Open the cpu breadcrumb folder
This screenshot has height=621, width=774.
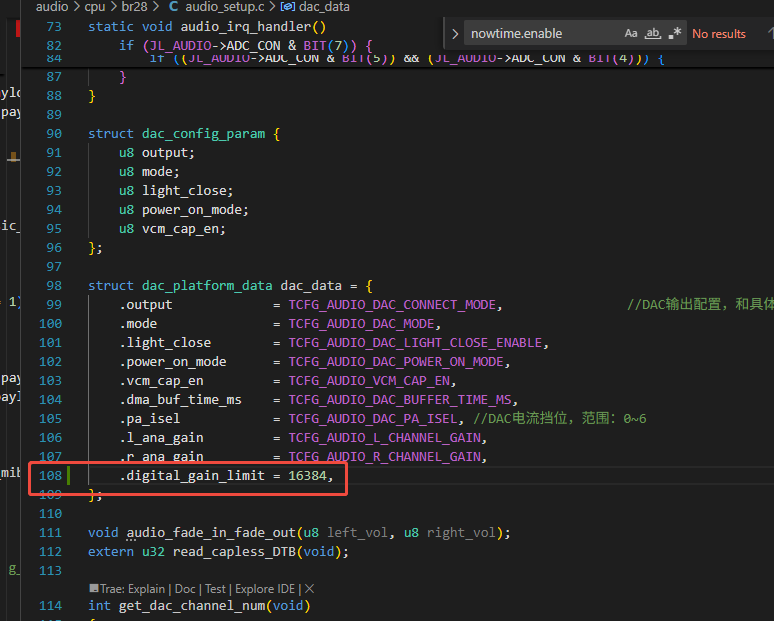[x=95, y=7]
